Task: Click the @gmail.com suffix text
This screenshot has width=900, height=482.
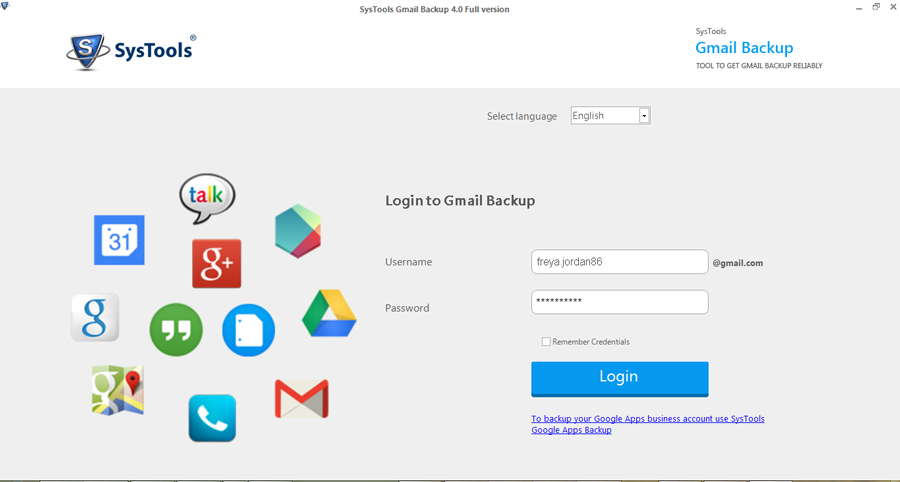Action: point(738,263)
